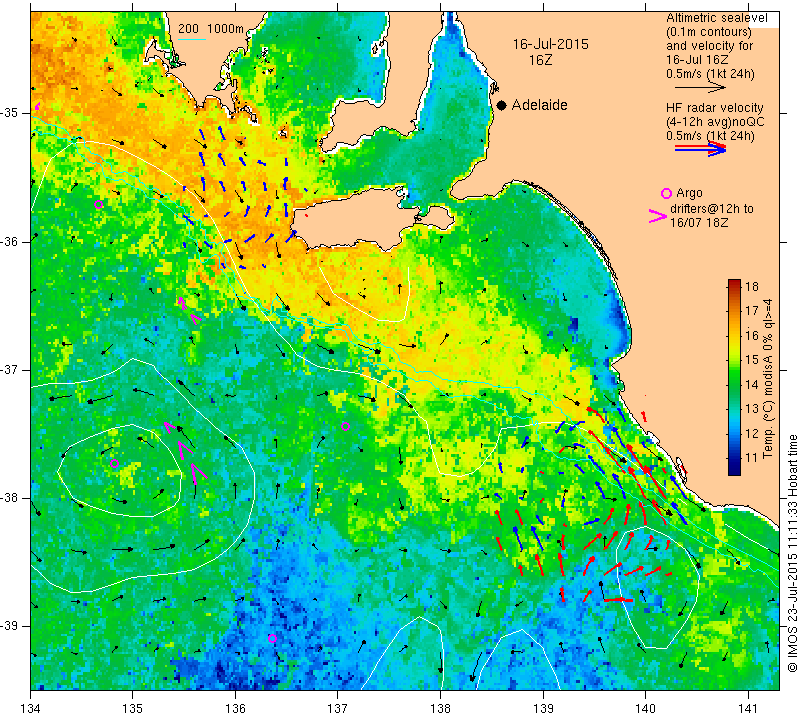This screenshot has width=800, height=720.
Task: Click the '(0.1m contours)' legend line
Action: (x=709, y=32)
